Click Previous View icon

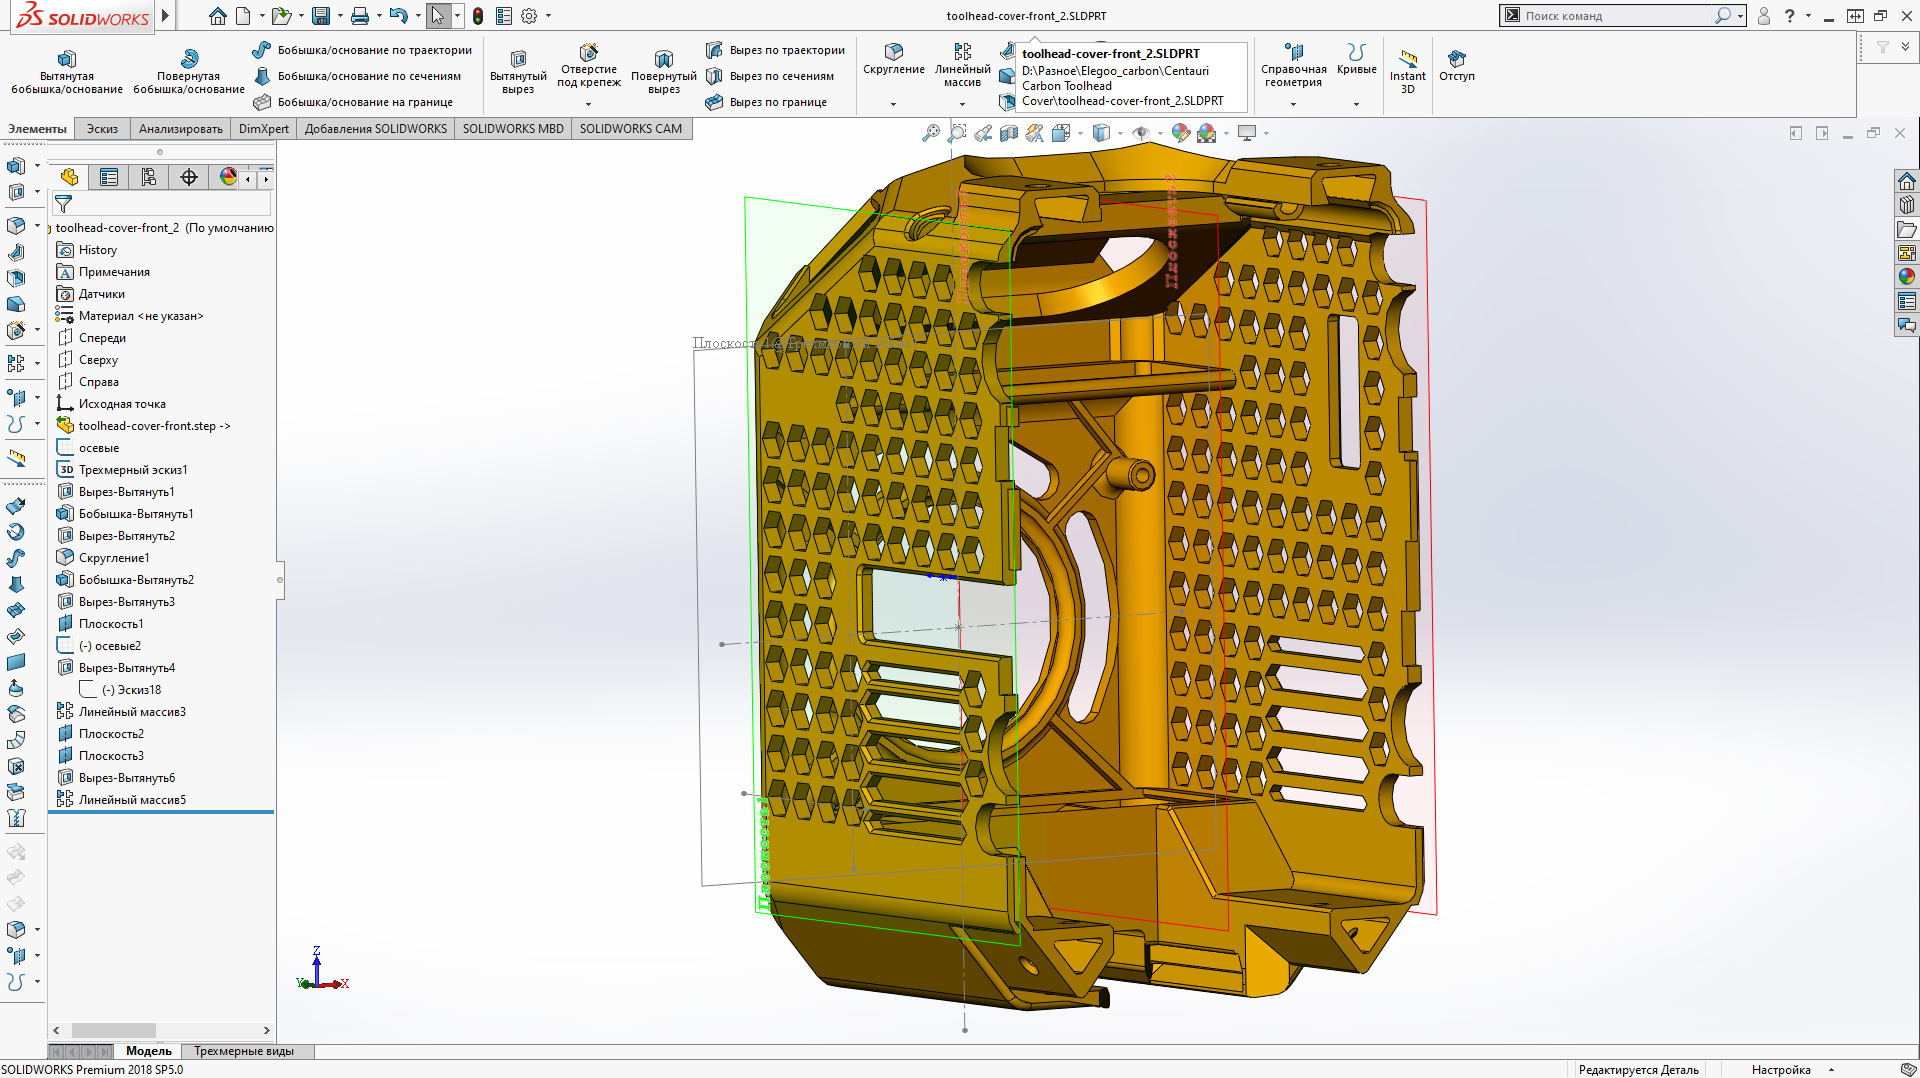[983, 133]
